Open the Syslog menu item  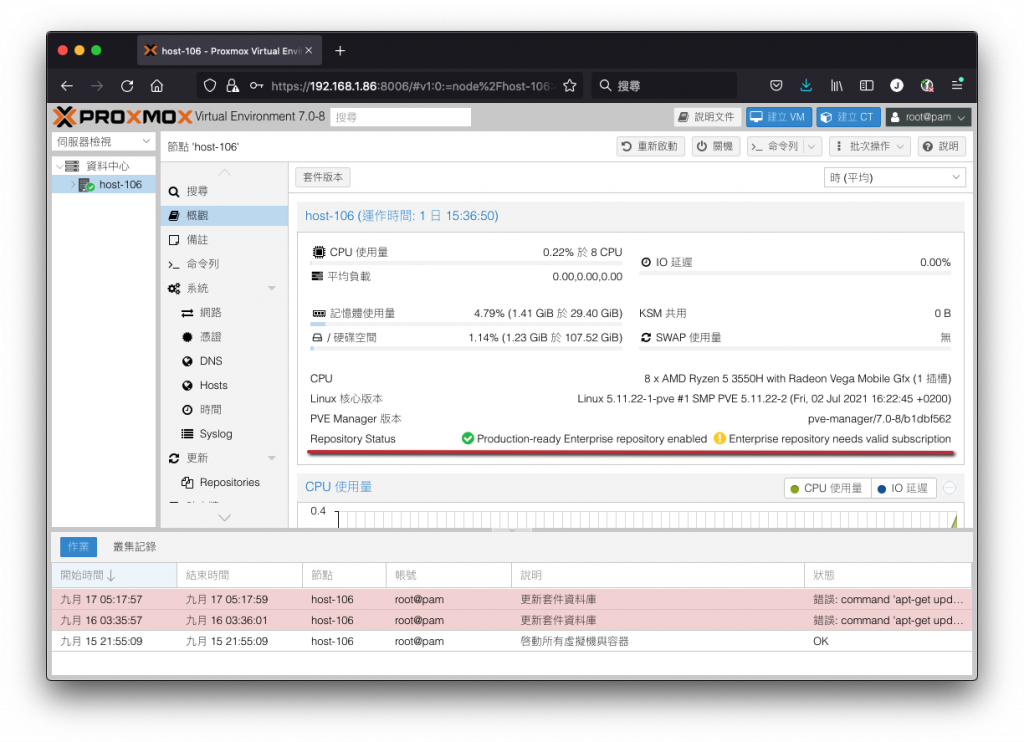(x=224, y=434)
